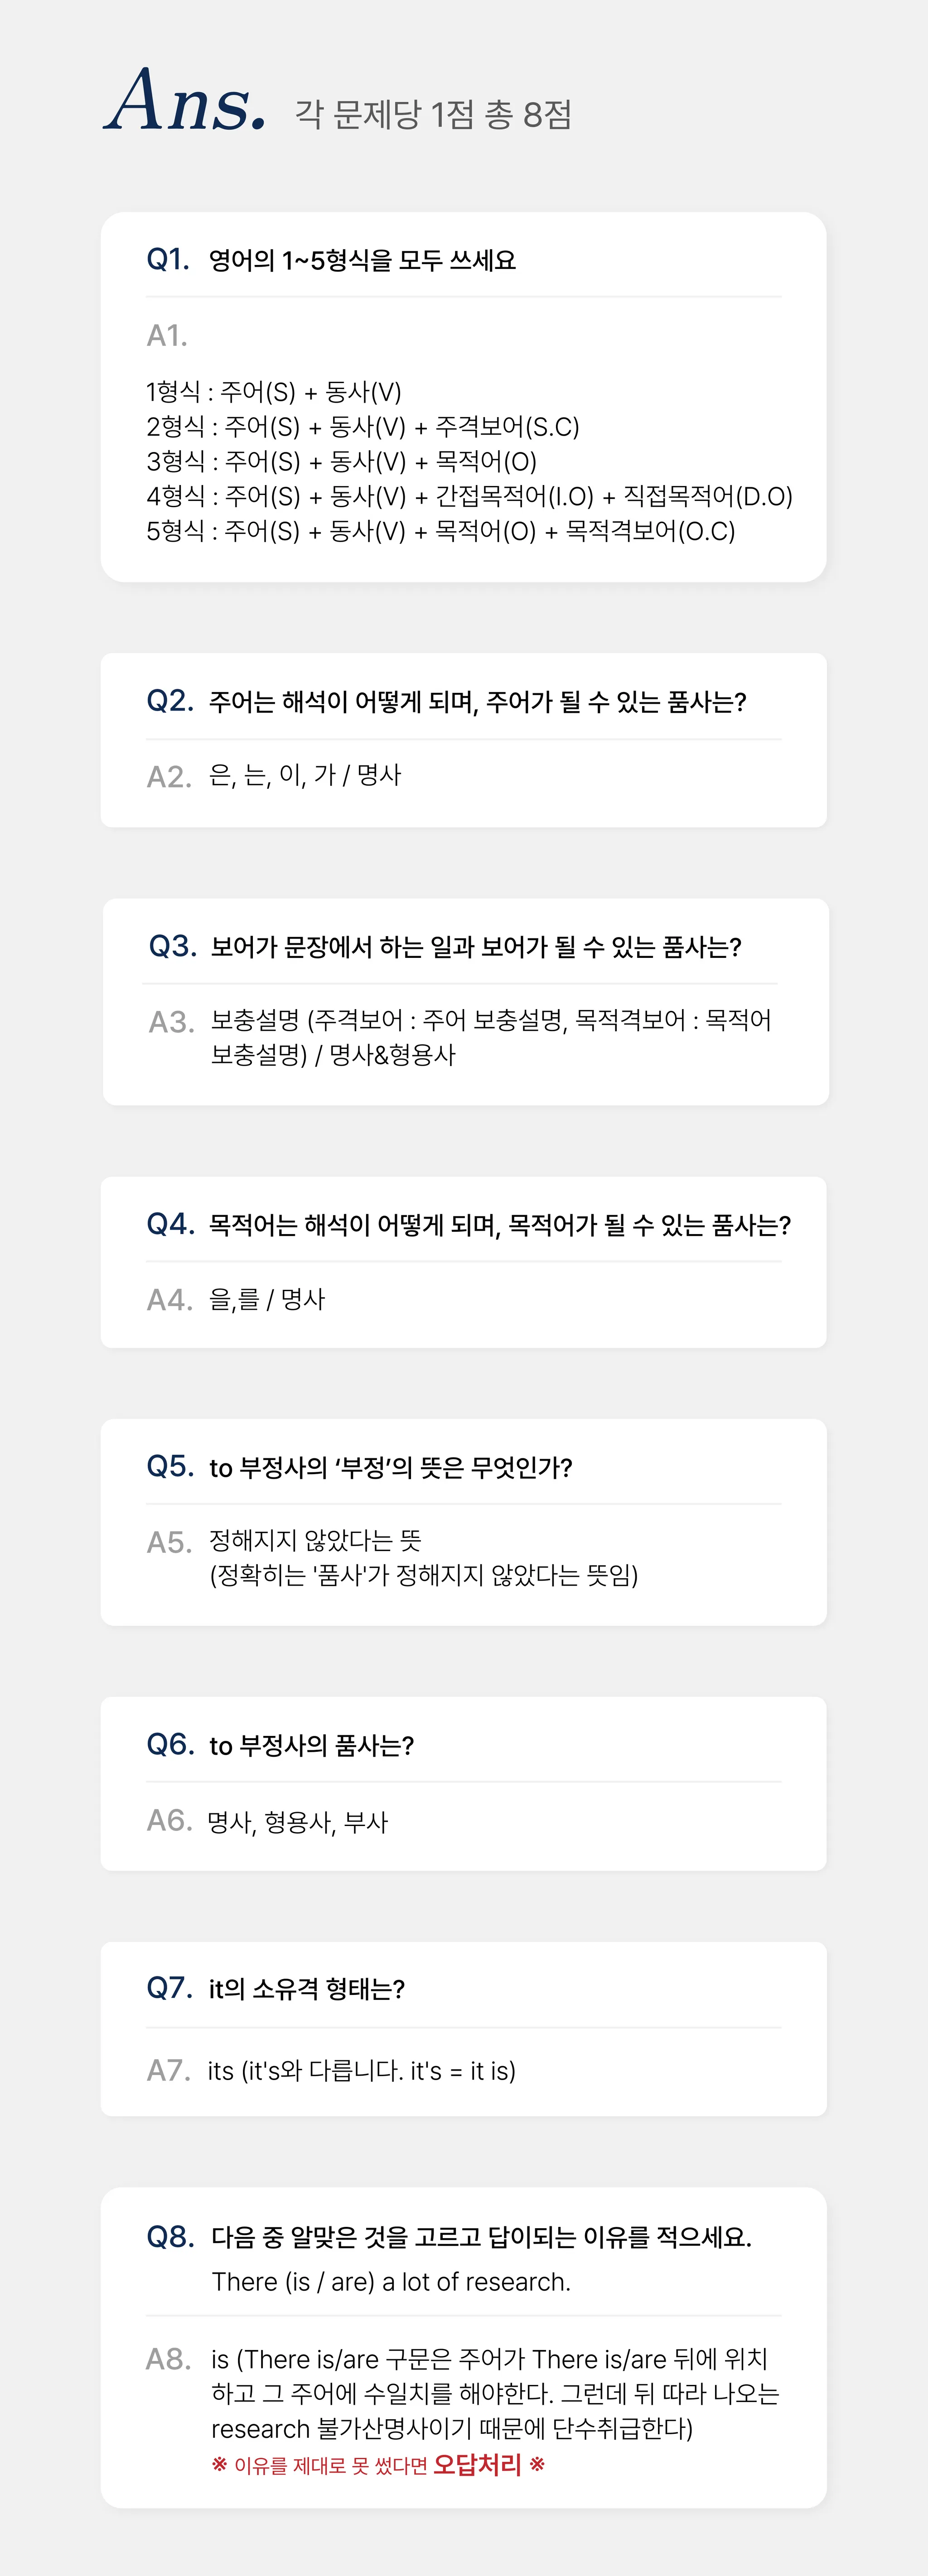Click the A3. answer label
The width and height of the screenshot is (928, 2576).
tap(171, 1022)
